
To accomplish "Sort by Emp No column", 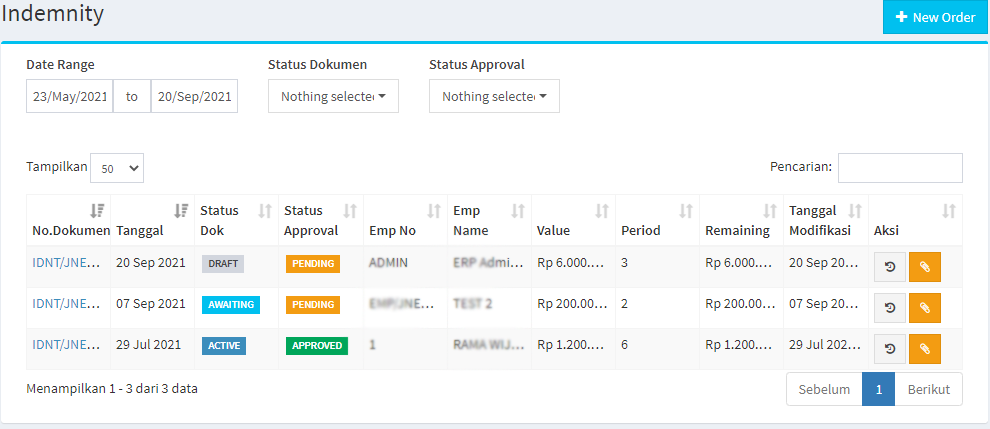I will (405, 221).
